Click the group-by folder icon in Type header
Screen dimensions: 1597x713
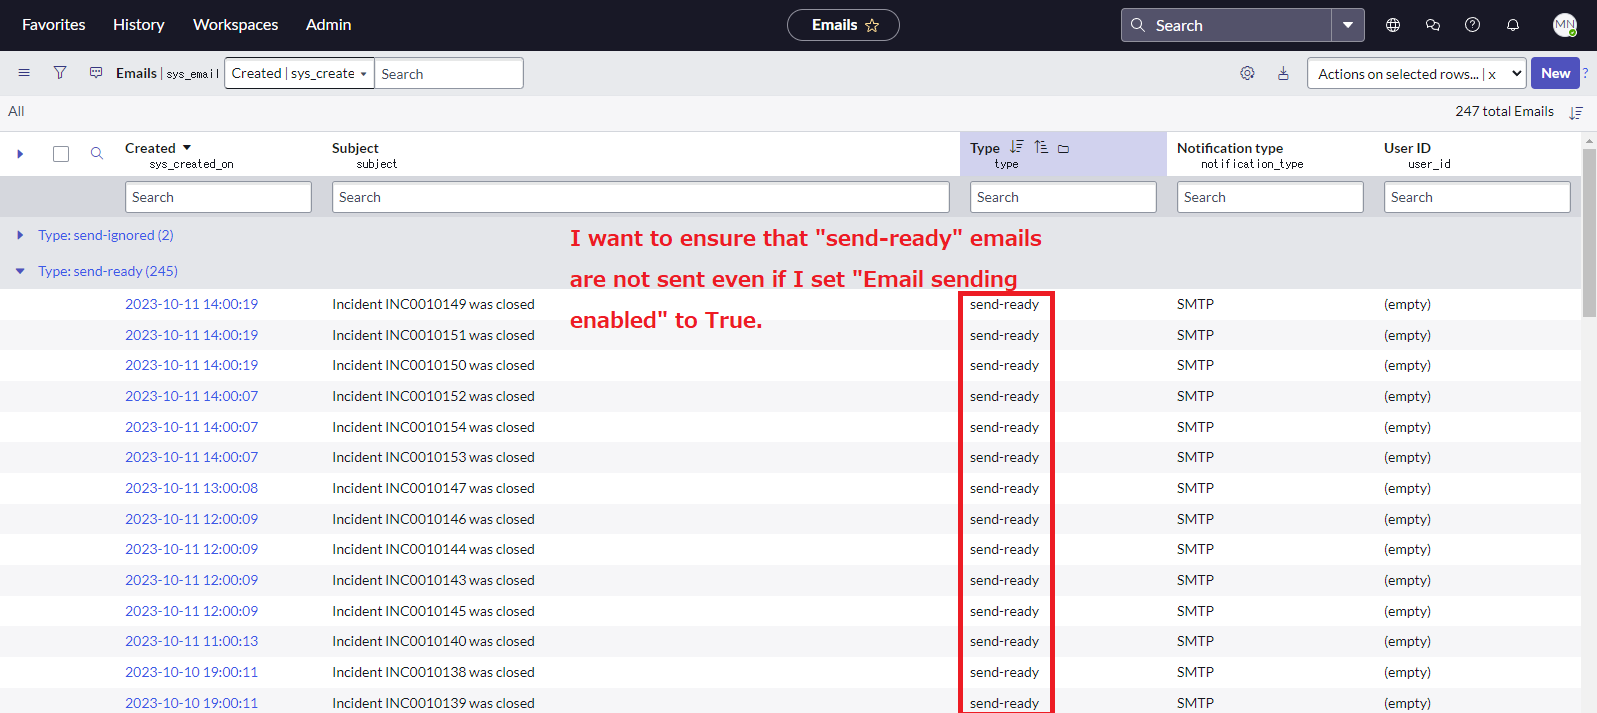1064,148
